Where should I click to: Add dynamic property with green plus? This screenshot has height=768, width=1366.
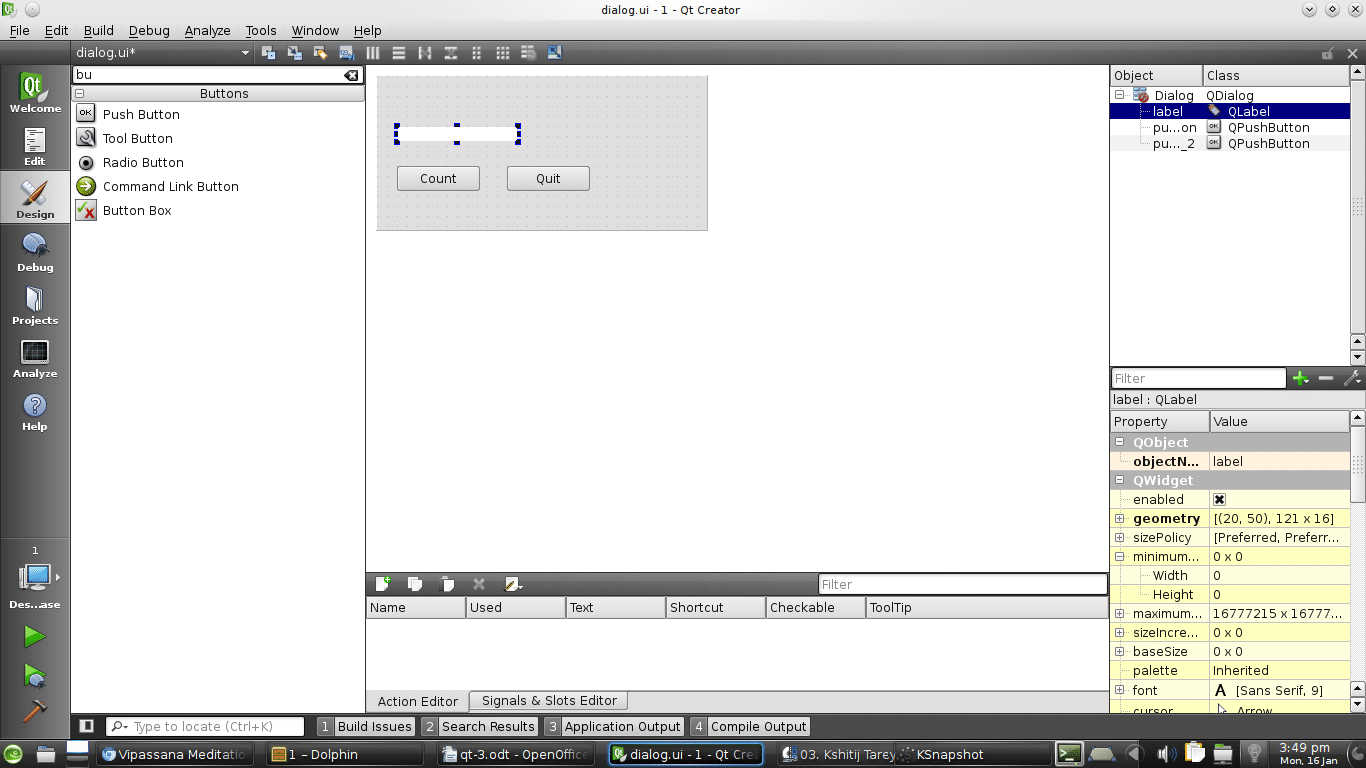pyautogui.click(x=1300, y=378)
